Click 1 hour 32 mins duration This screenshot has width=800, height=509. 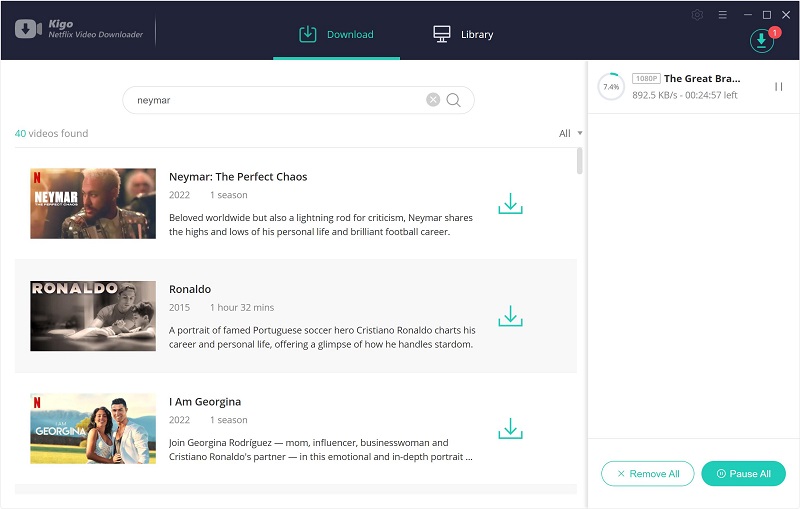242,308
